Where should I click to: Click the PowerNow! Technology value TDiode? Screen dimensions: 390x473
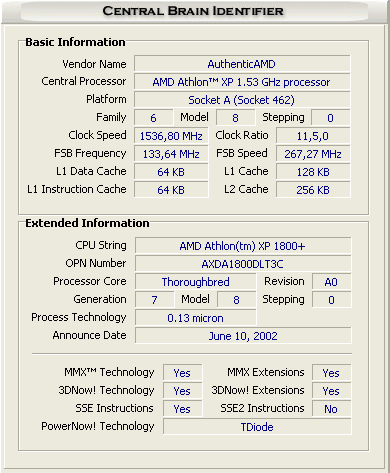pyautogui.click(x=257, y=427)
